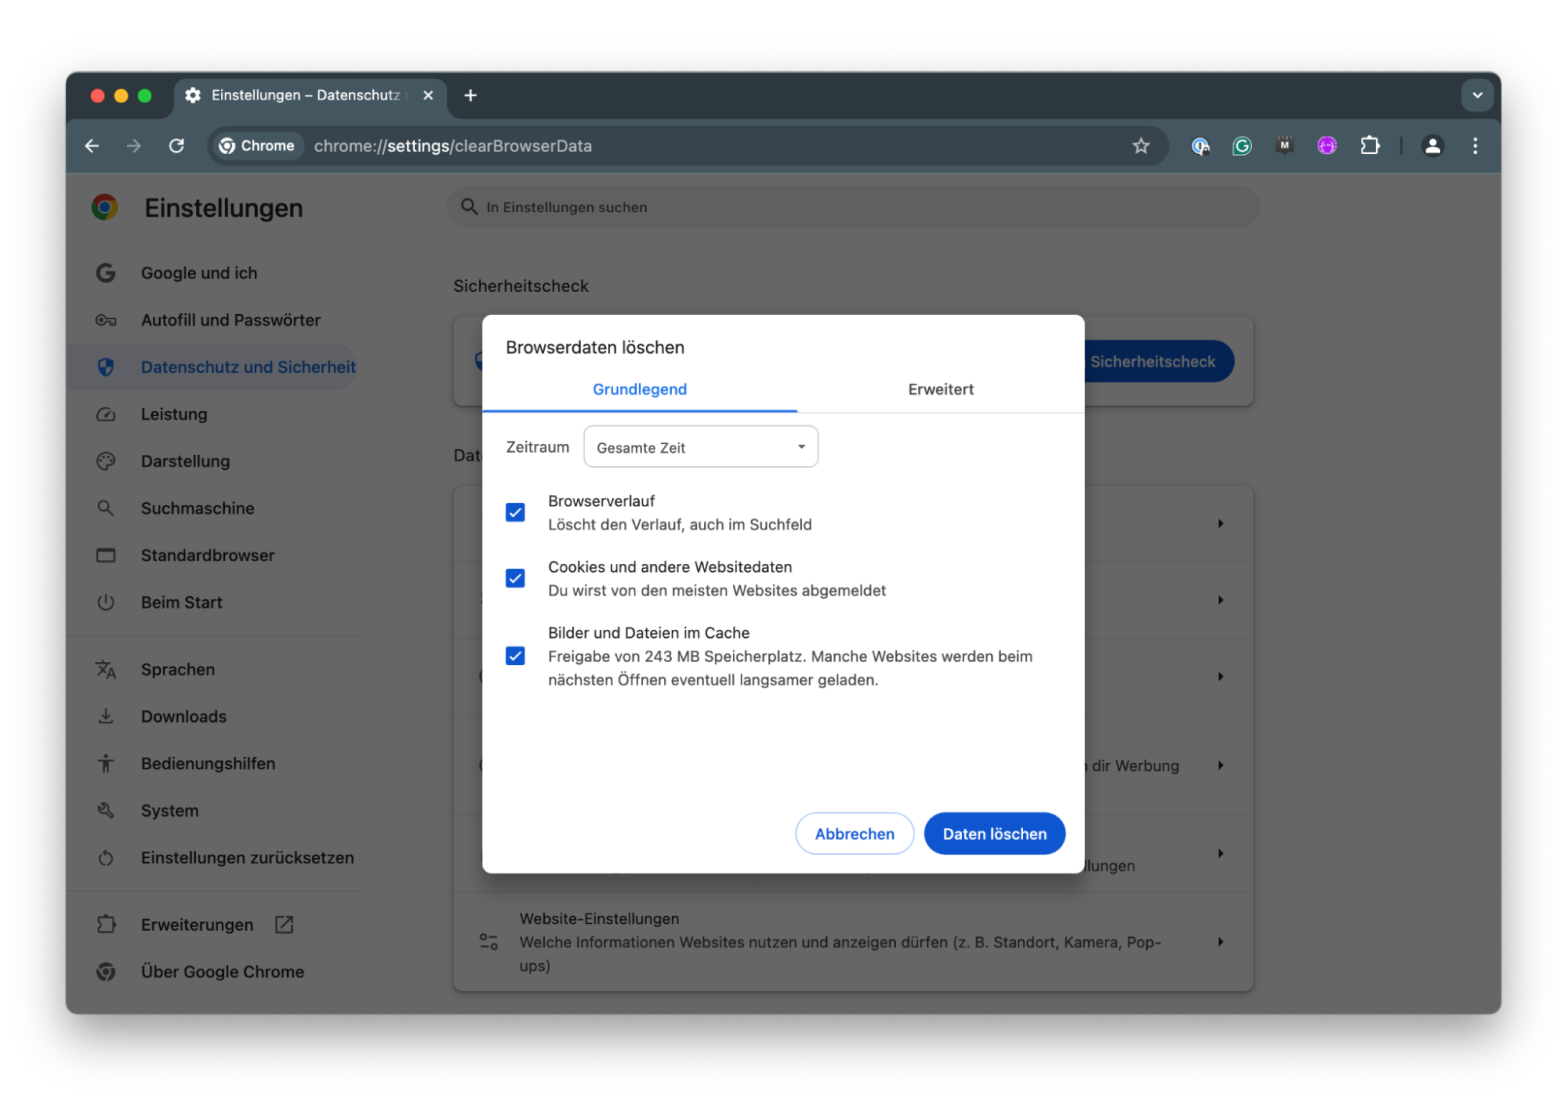Close the Einstellungen browser tab
The width and height of the screenshot is (1560, 1120).
click(428, 95)
